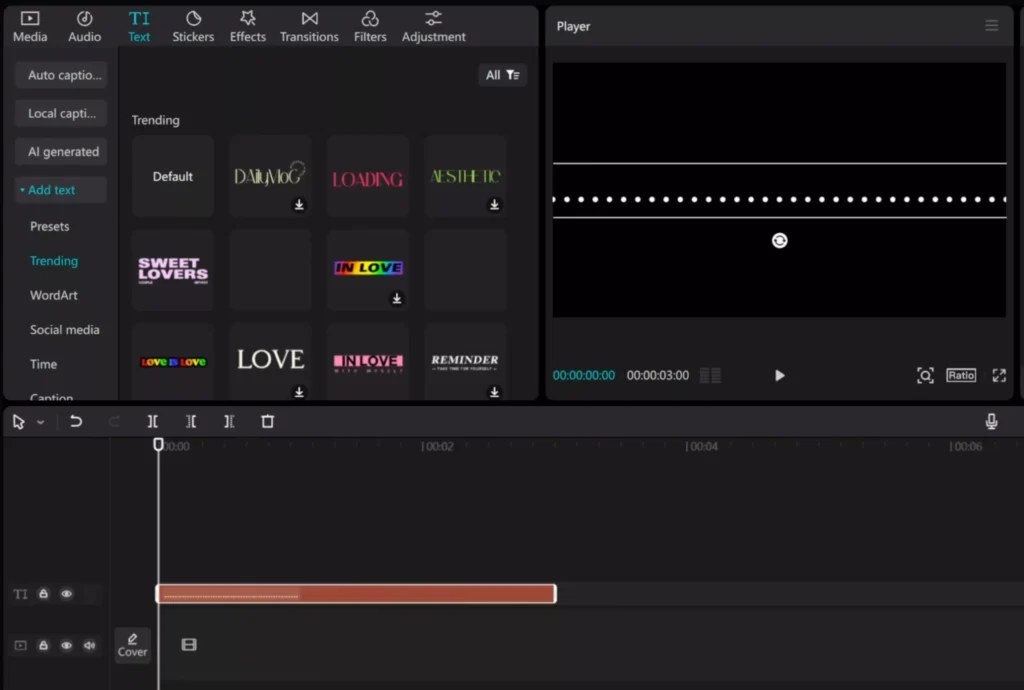This screenshot has width=1024, height=690.
Task: Download the REMINDER text template
Action: 494,392
